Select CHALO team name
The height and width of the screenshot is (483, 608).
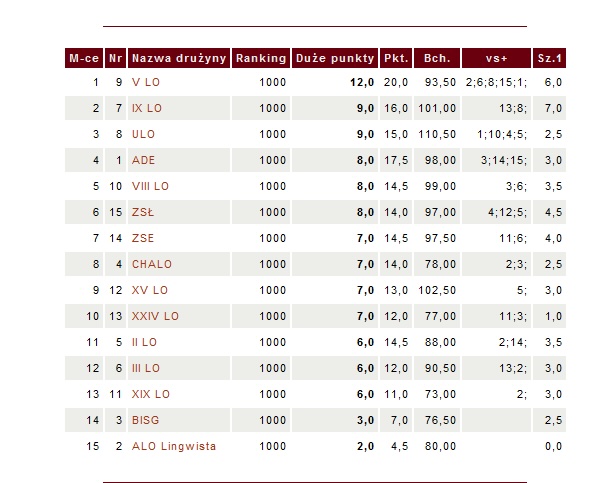point(152,264)
